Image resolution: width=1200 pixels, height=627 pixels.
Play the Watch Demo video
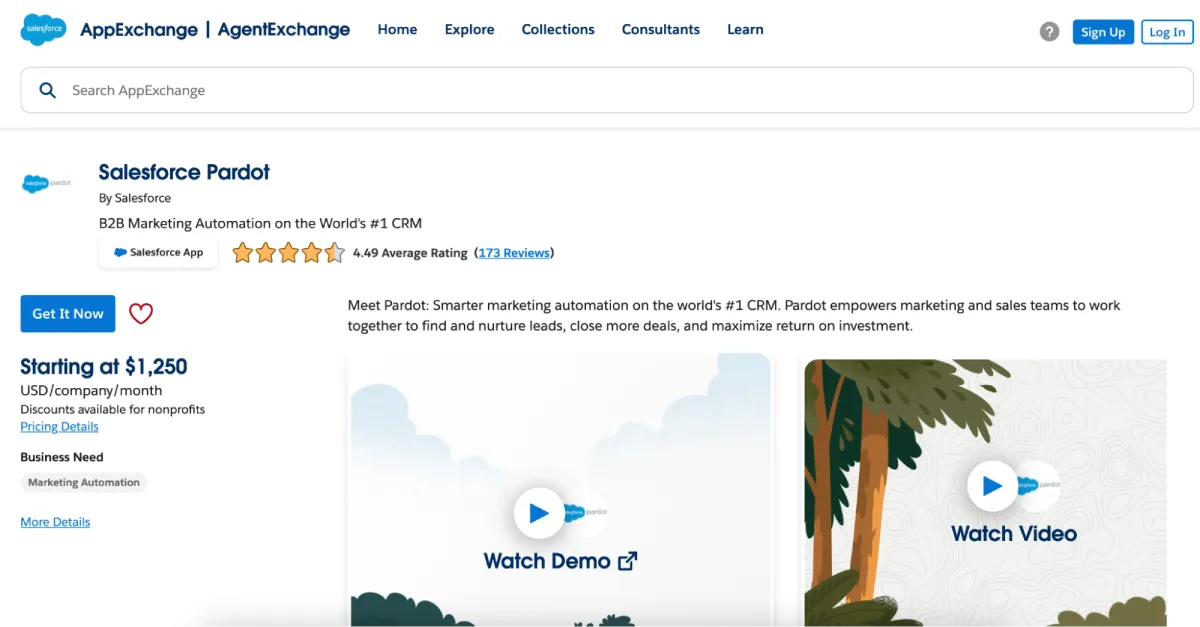[539, 513]
